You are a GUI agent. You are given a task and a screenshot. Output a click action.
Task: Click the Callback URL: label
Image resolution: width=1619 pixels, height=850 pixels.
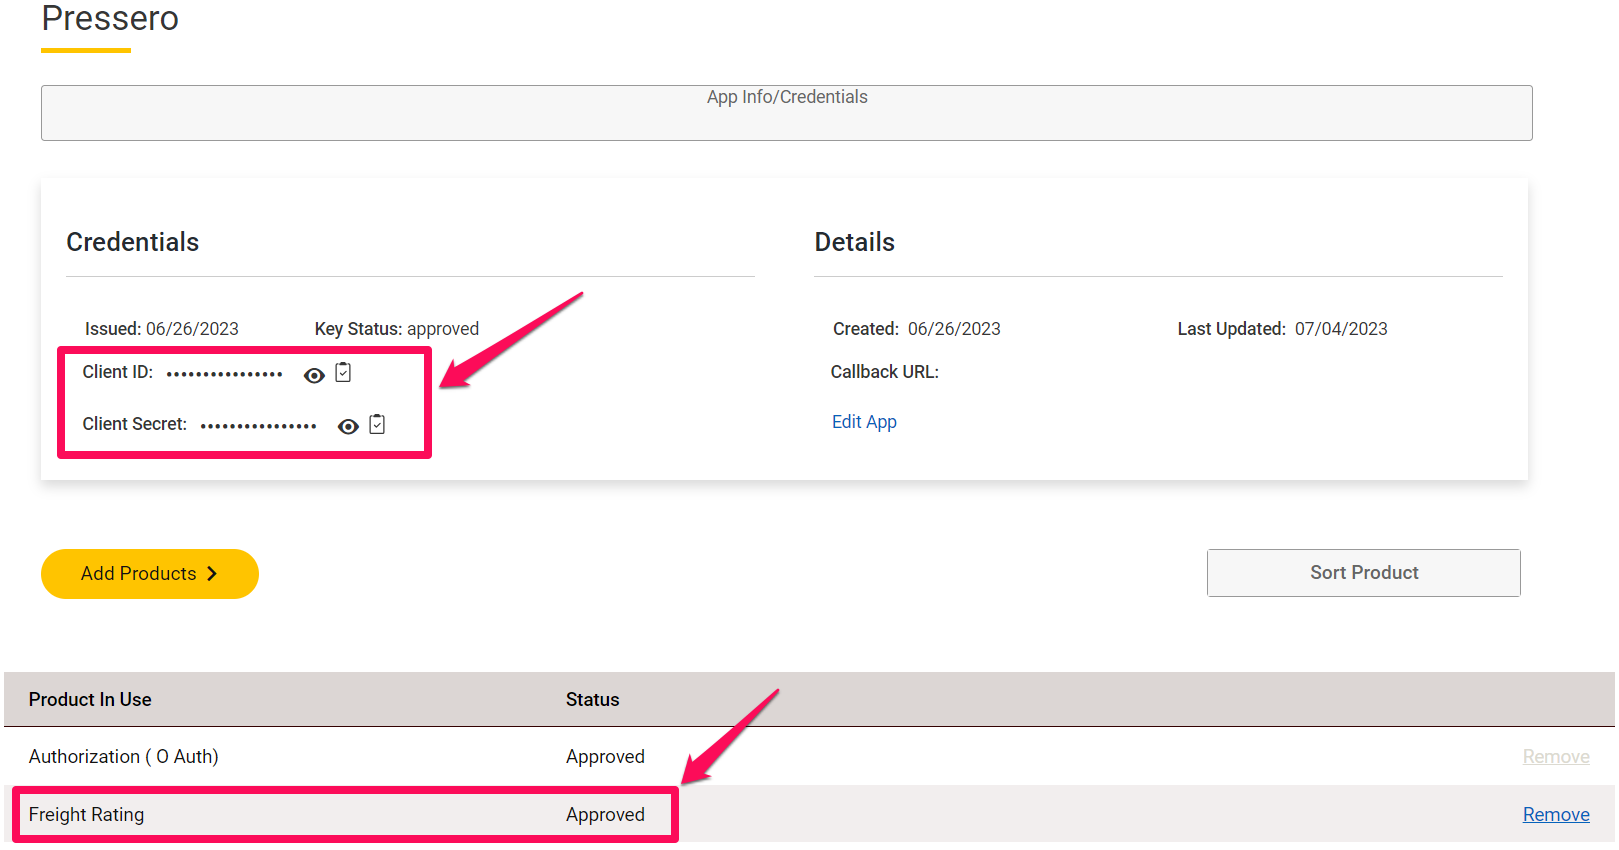click(x=885, y=372)
